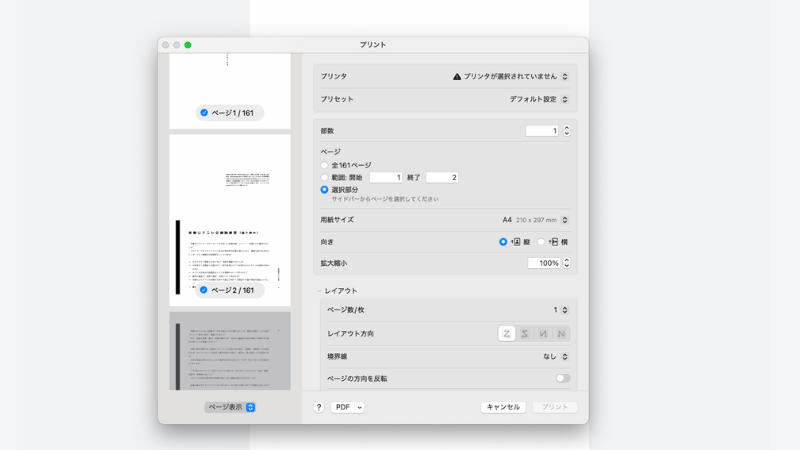Select page 2 preview thumbnail
The width and height of the screenshot is (800, 450).
click(230, 220)
